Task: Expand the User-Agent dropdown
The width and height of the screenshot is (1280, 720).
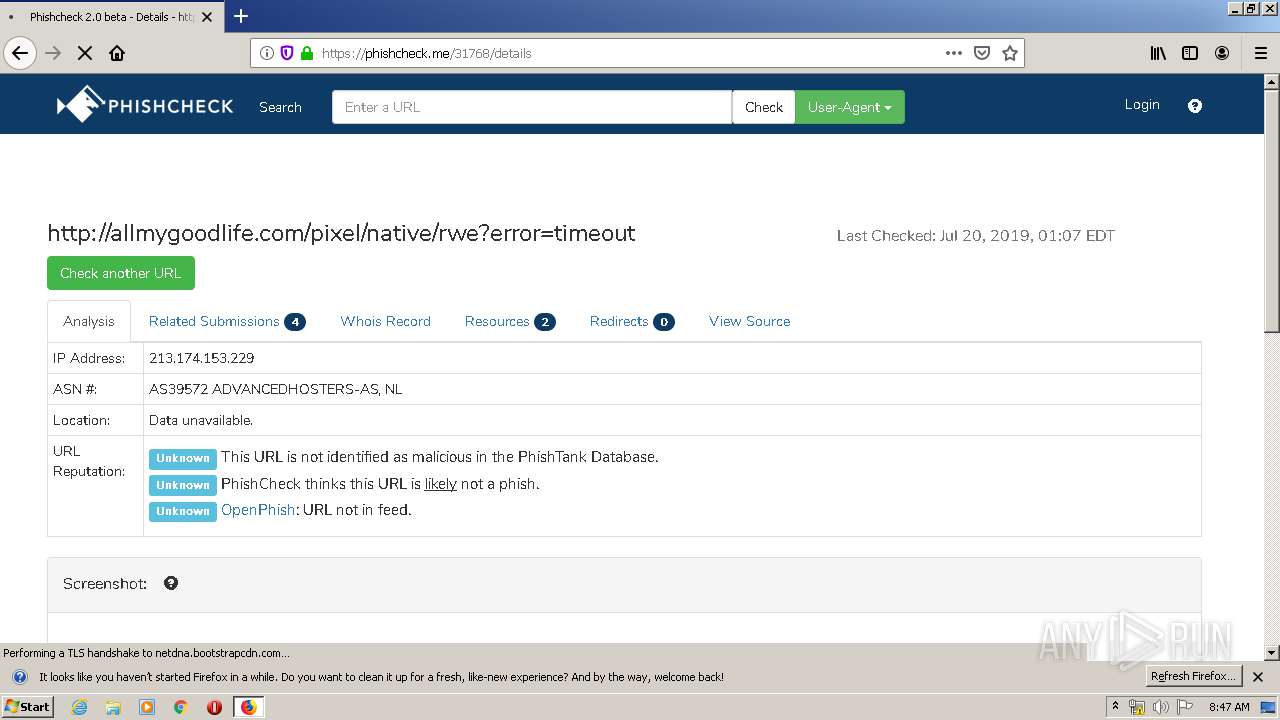Action: pos(849,107)
